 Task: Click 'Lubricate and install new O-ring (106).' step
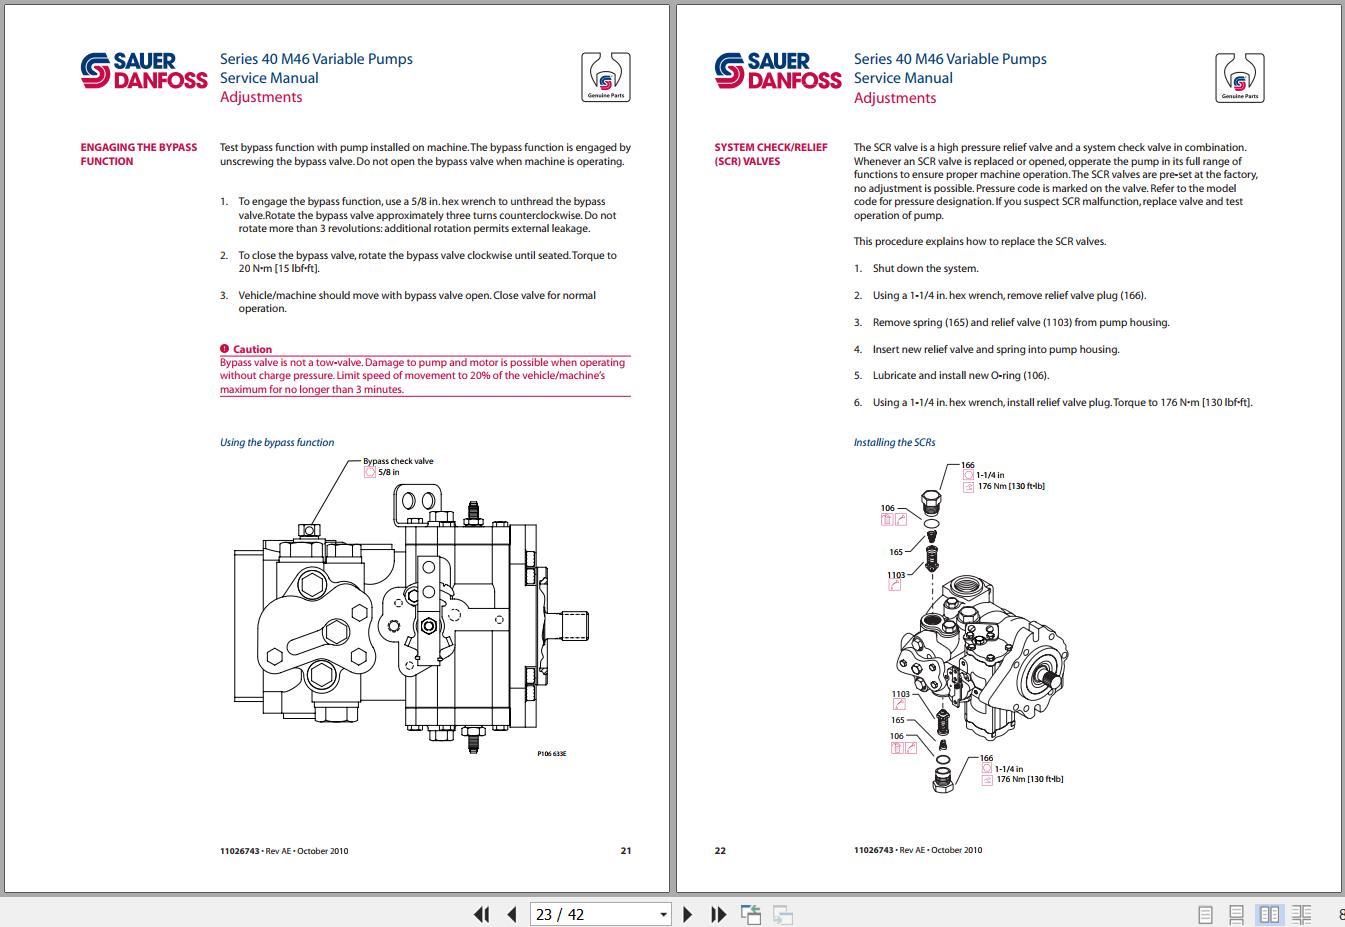(961, 376)
